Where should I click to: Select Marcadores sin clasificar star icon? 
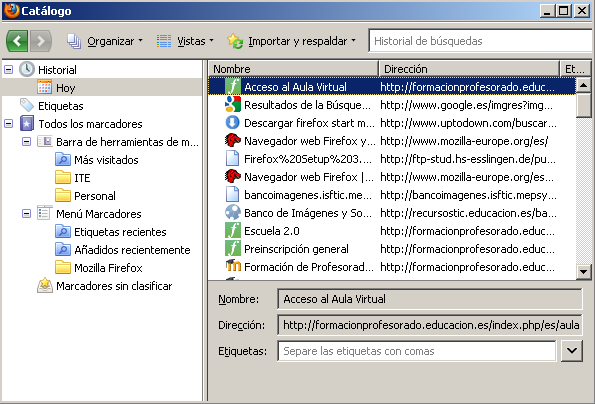pyautogui.click(x=45, y=285)
